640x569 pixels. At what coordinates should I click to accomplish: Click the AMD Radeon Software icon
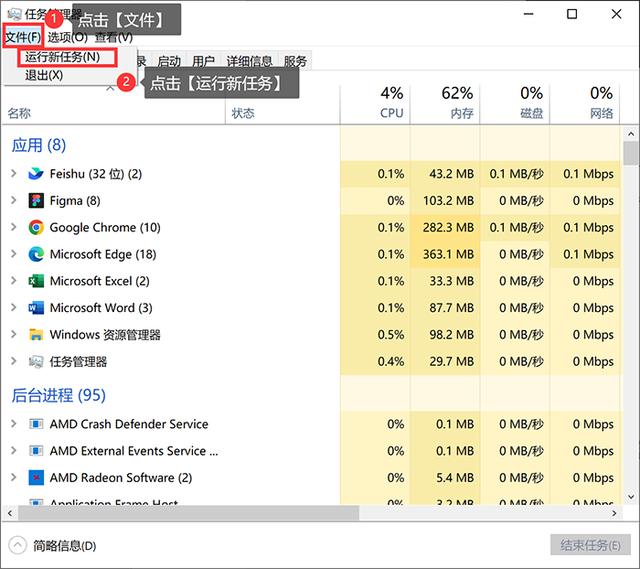click(37, 478)
